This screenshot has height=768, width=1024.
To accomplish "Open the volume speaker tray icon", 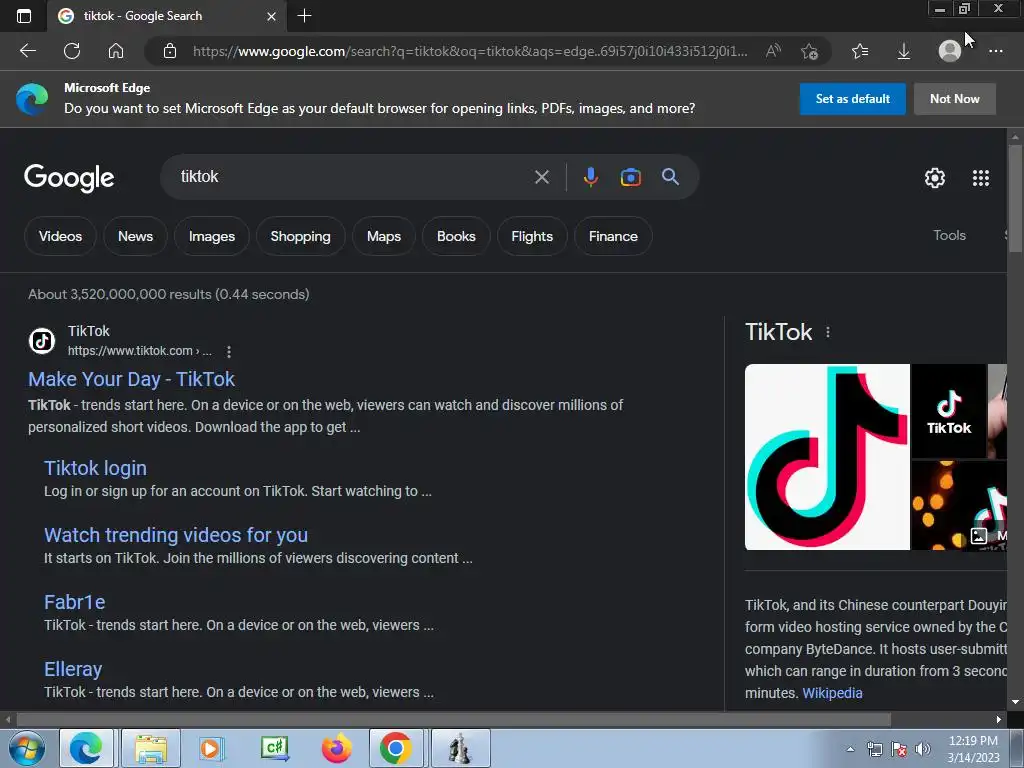I will coord(922,749).
